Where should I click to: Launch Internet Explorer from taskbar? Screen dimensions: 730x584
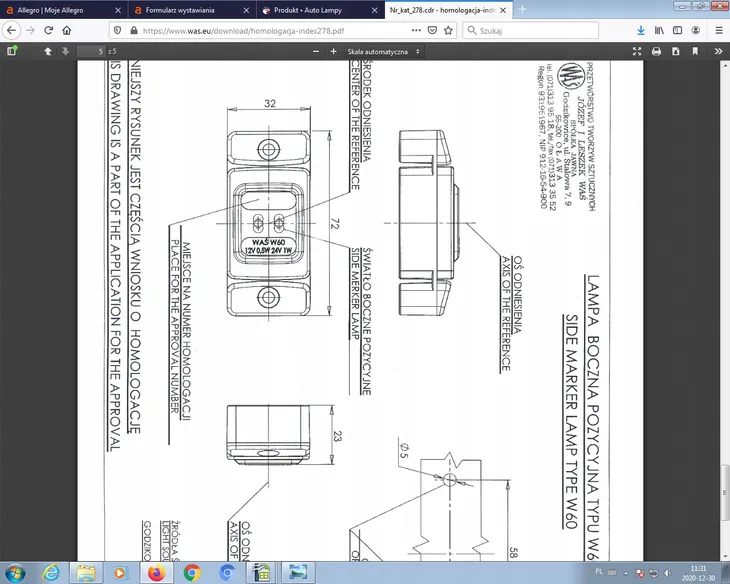click(x=51, y=572)
